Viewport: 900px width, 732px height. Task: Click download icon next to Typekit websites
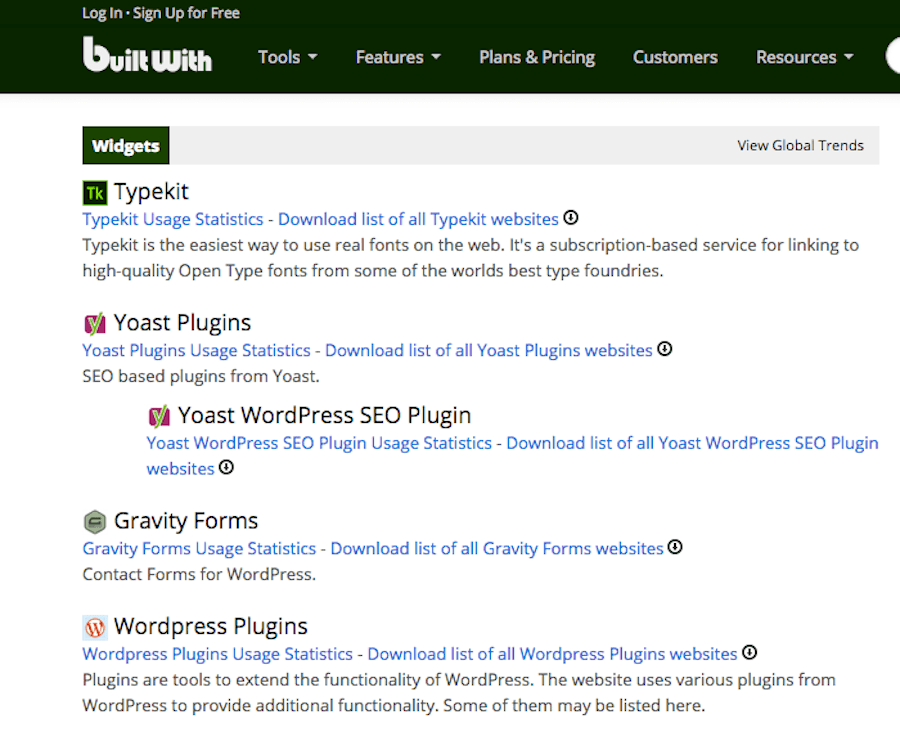(x=571, y=218)
